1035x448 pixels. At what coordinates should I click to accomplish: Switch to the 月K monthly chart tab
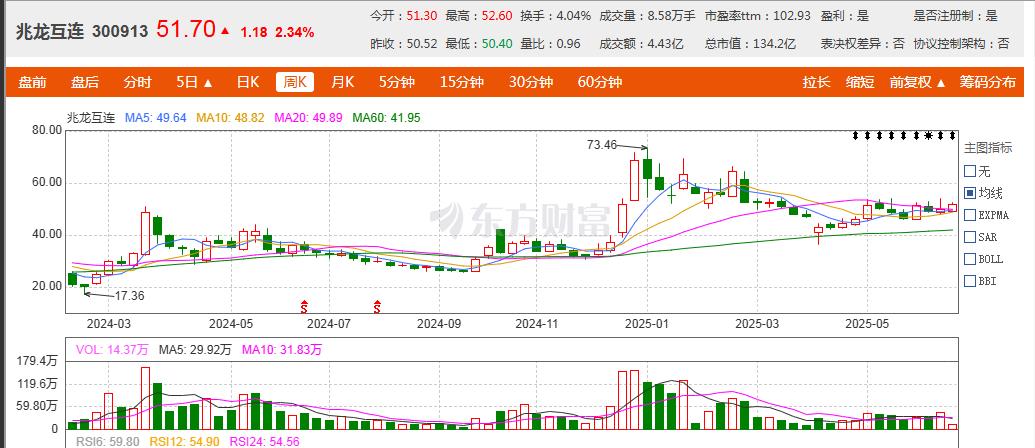click(343, 82)
